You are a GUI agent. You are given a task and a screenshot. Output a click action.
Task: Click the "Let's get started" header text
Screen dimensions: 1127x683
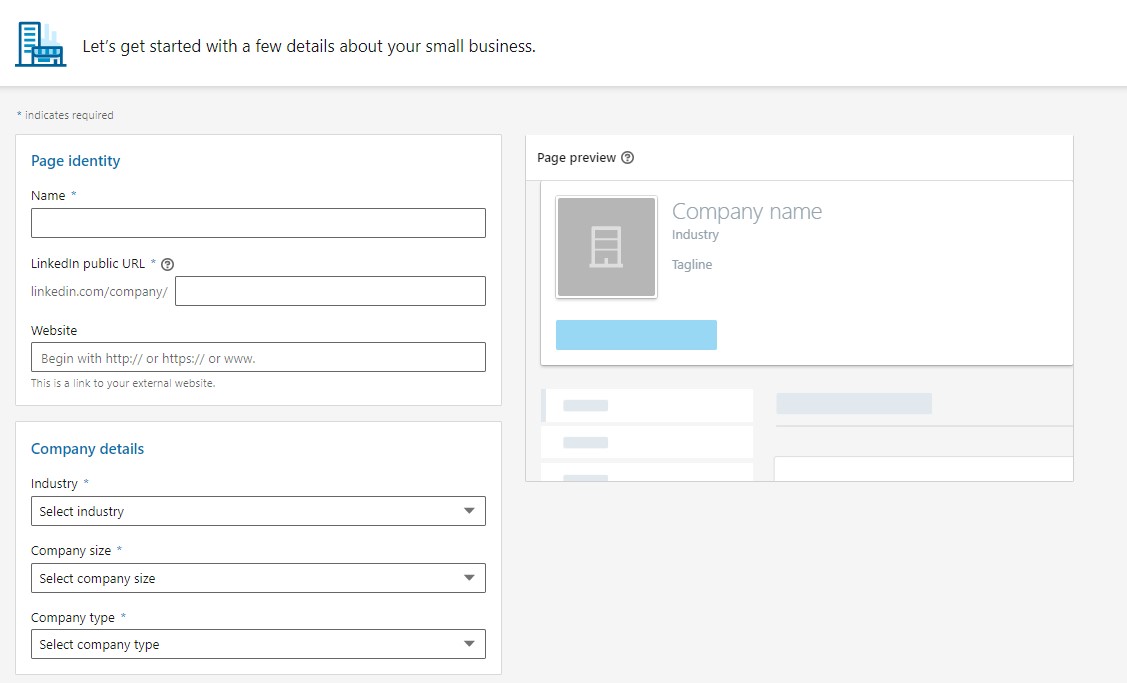tap(309, 46)
